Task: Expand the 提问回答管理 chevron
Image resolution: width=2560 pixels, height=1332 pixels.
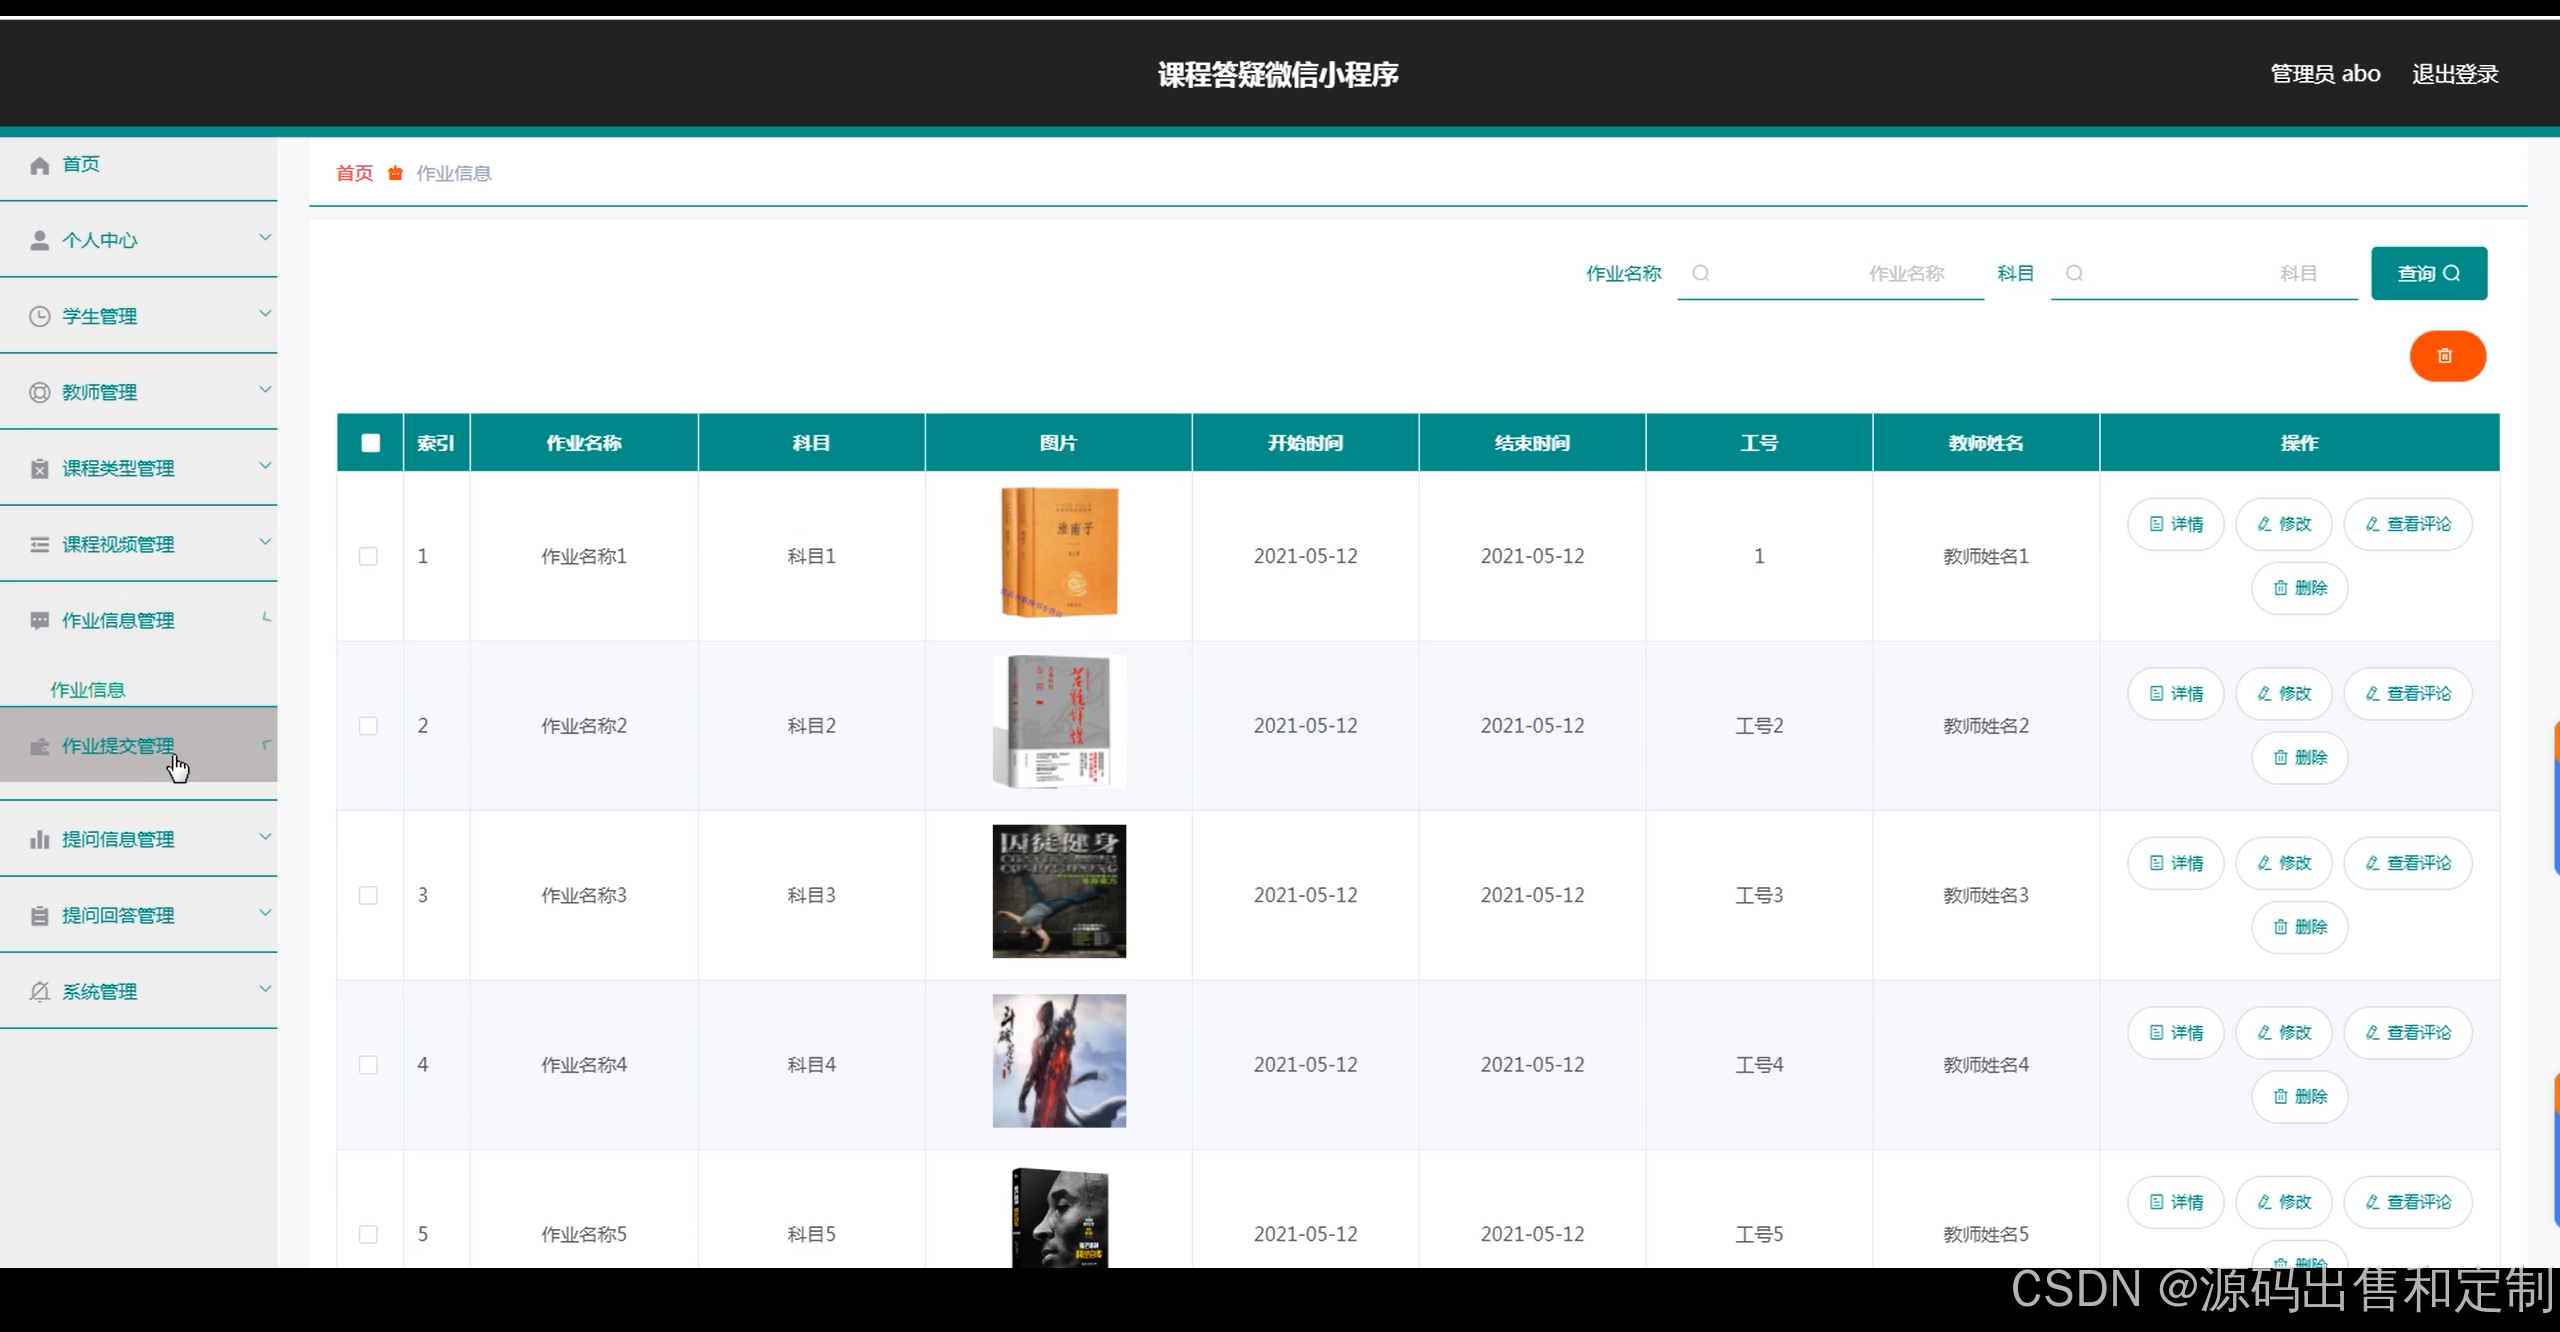Action: click(x=265, y=913)
